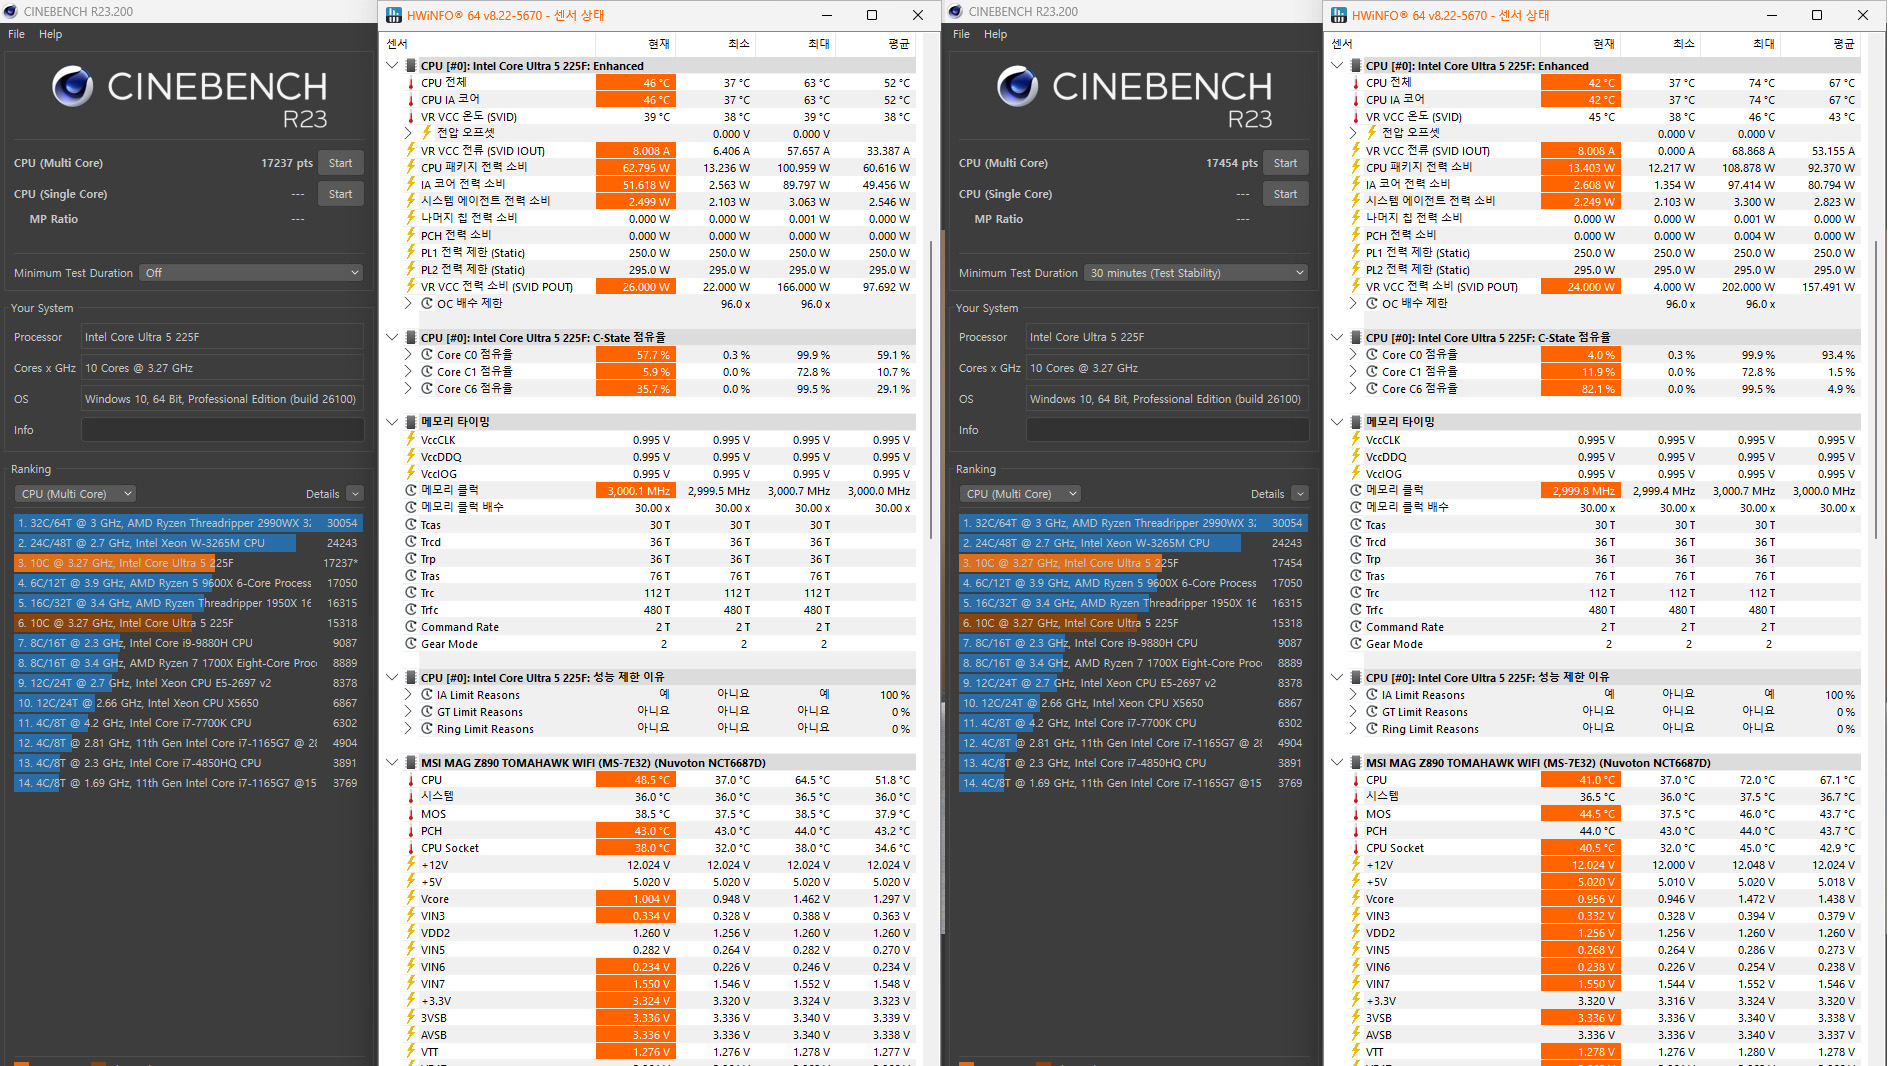Collapse CPU Enhanced section in left HWiNFO

tap(392, 66)
